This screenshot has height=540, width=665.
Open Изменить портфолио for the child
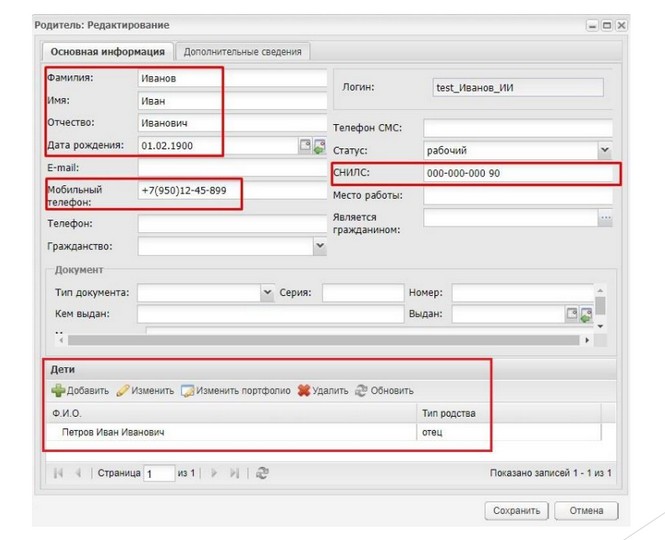click(187, 391)
